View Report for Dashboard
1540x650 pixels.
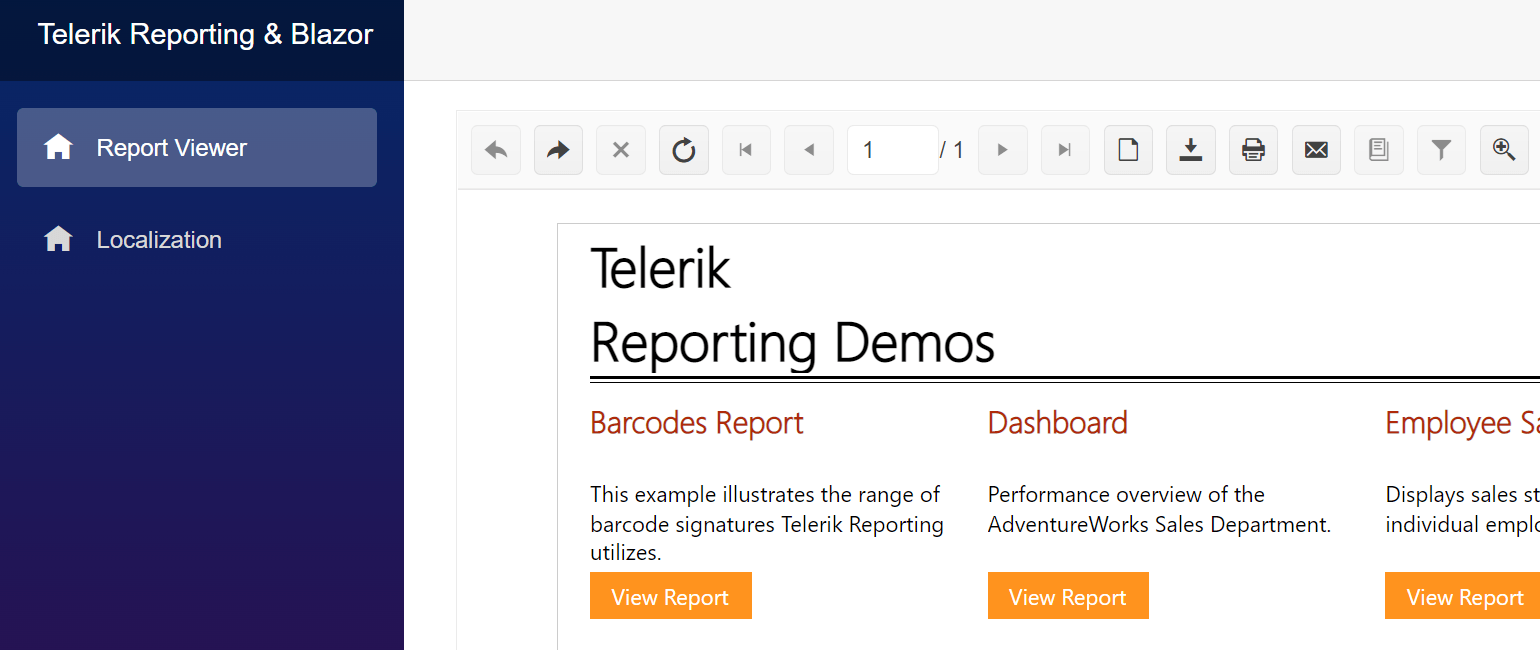1068,596
